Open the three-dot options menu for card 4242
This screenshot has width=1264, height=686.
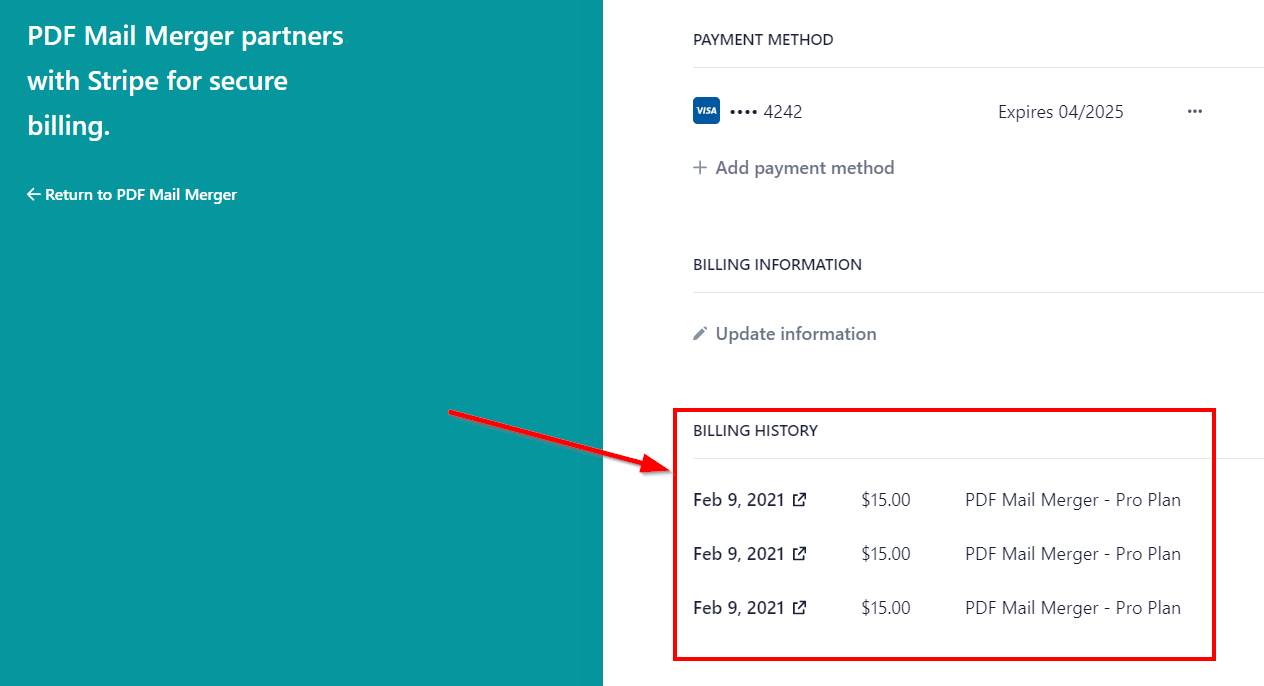(1194, 112)
